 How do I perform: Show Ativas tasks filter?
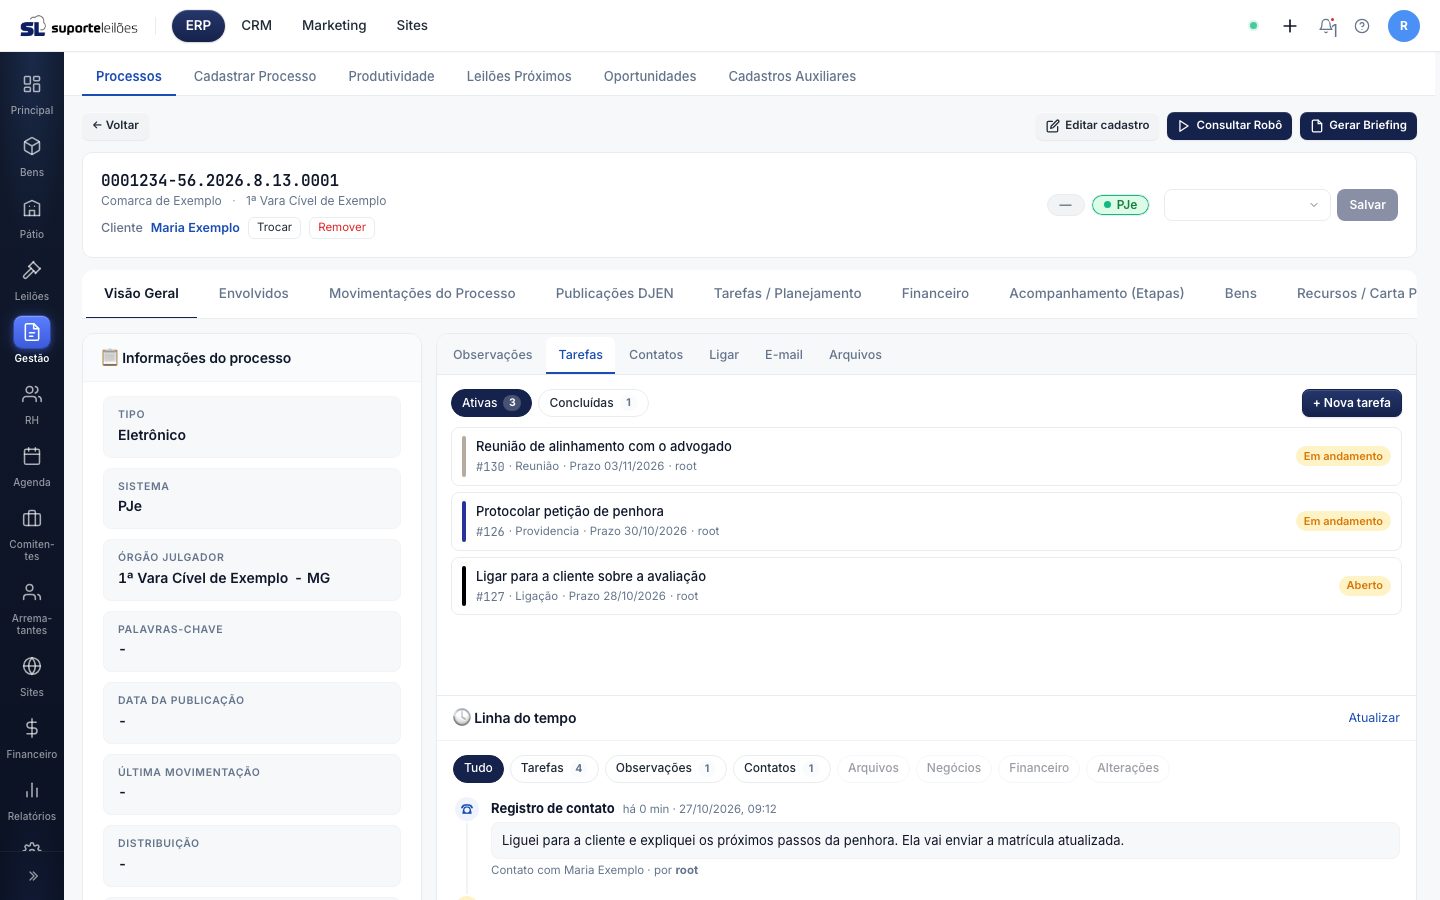click(x=491, y=403)
